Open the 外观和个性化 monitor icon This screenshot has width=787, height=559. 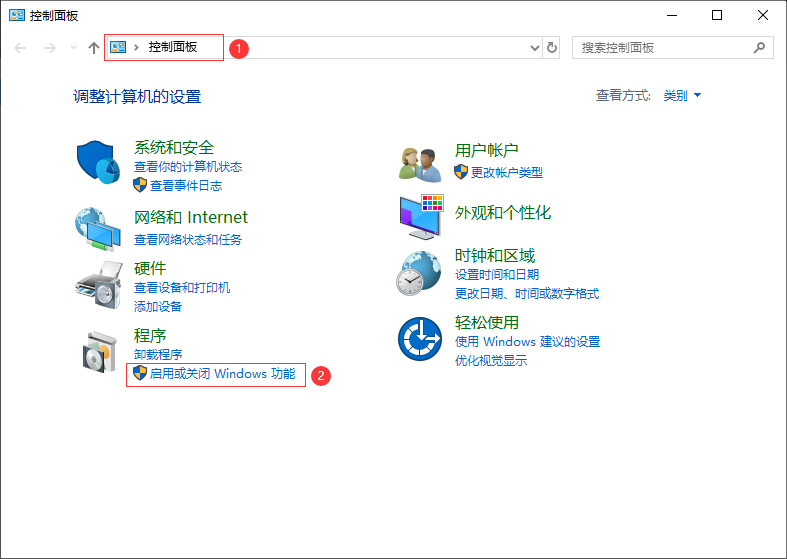coord(421,217)
